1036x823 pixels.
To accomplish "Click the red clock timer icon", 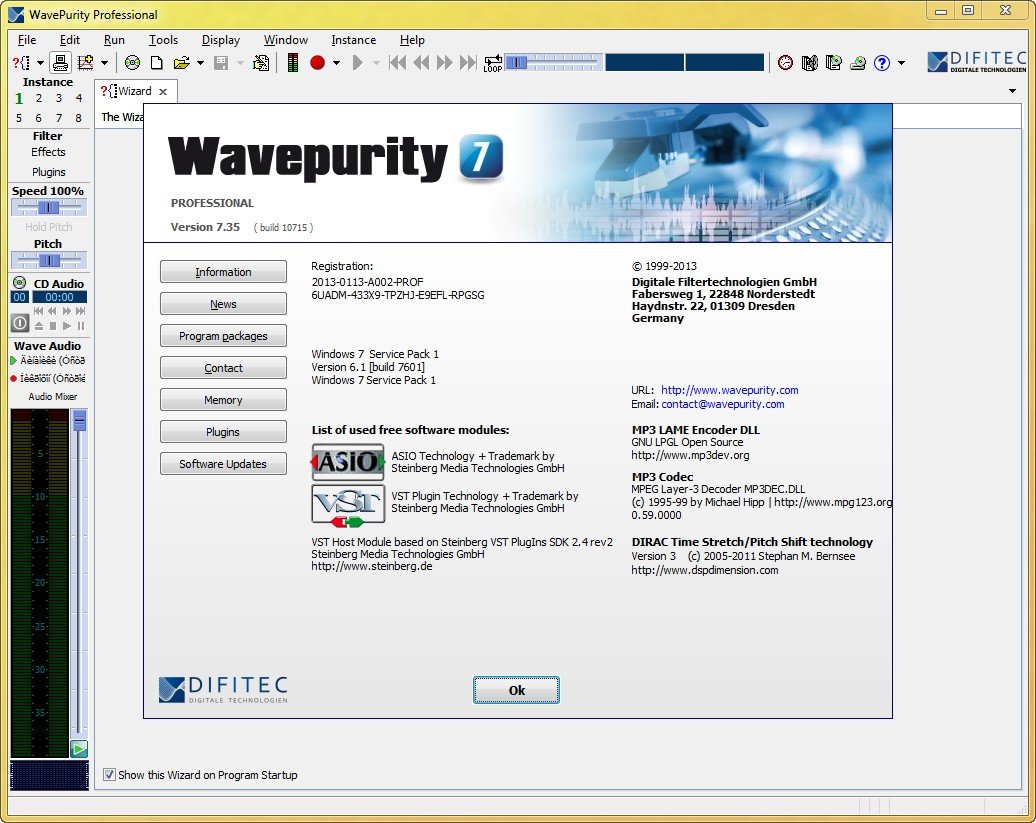I will click(x=786, y=63).
